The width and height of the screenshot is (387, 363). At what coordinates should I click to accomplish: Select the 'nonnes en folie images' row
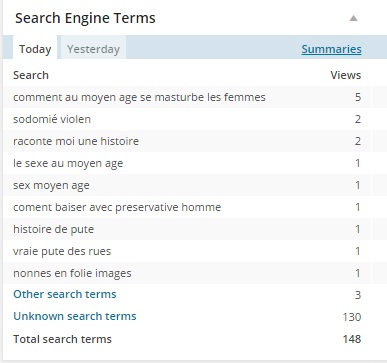pyautogui.click(x=187, y=273)
